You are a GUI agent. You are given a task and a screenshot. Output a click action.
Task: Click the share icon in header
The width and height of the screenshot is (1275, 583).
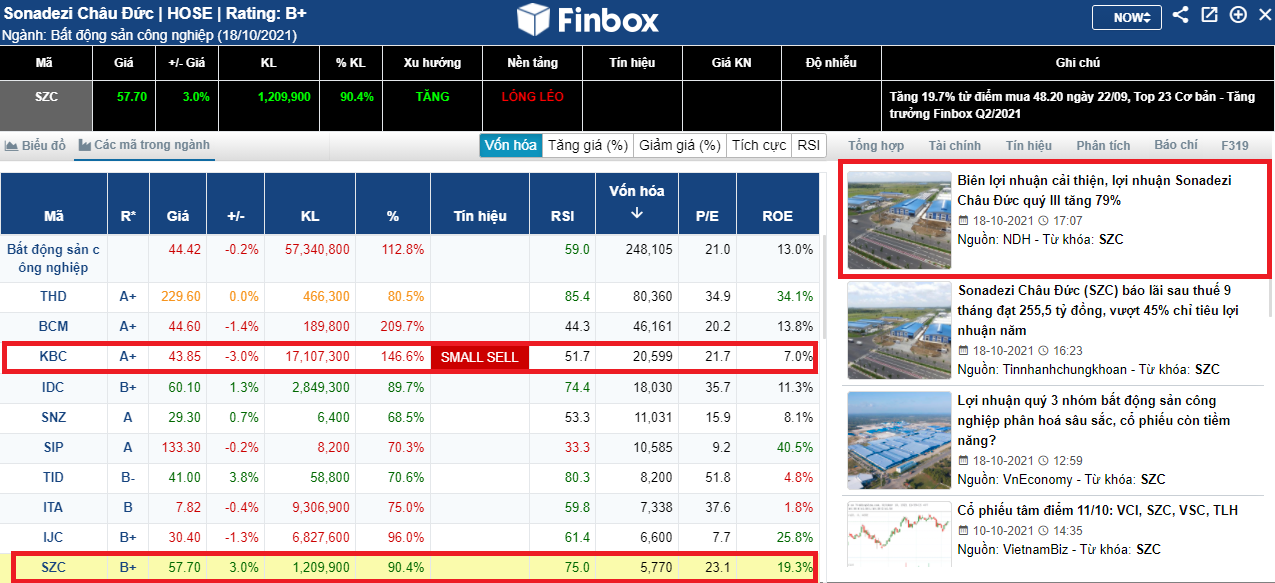pos(1180,15)
